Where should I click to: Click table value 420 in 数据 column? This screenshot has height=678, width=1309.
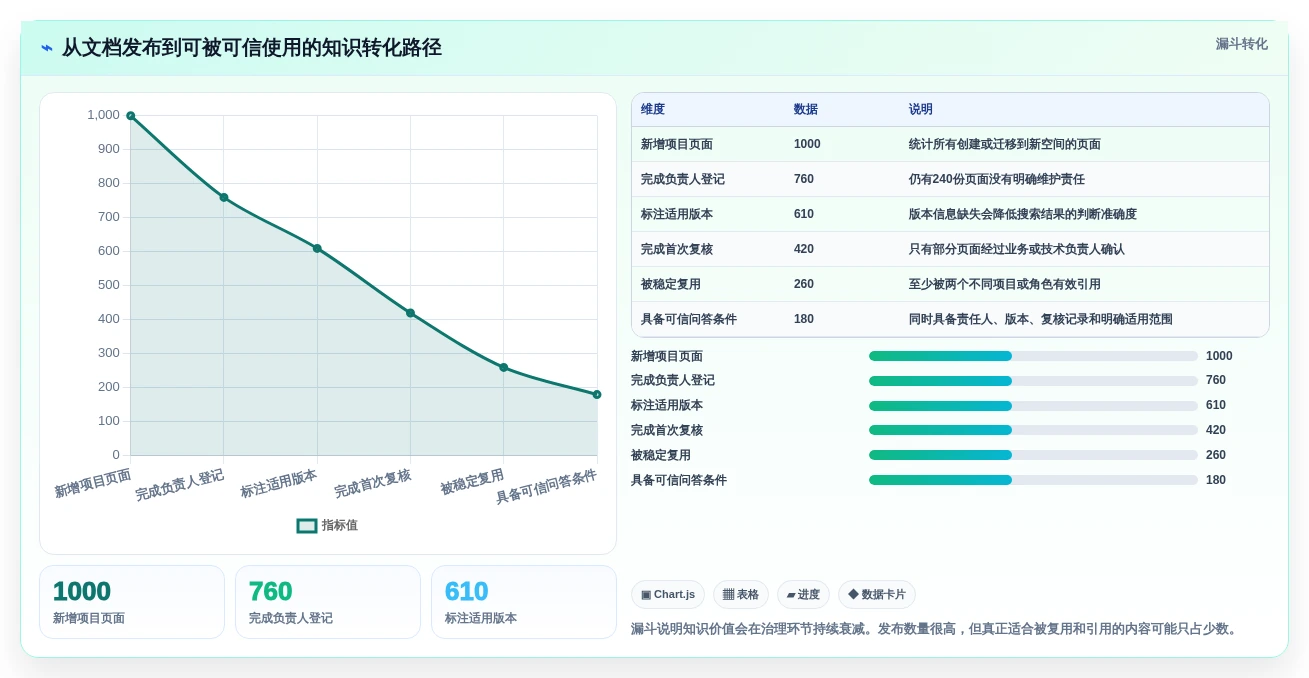[804, 249]
